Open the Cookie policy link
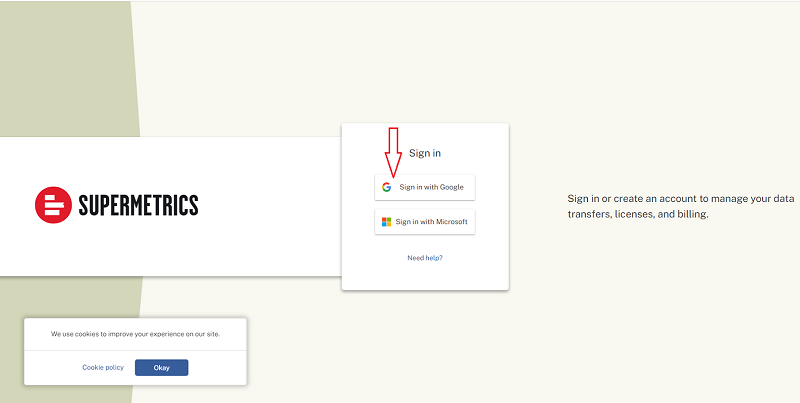 click(x=103, y=367)
